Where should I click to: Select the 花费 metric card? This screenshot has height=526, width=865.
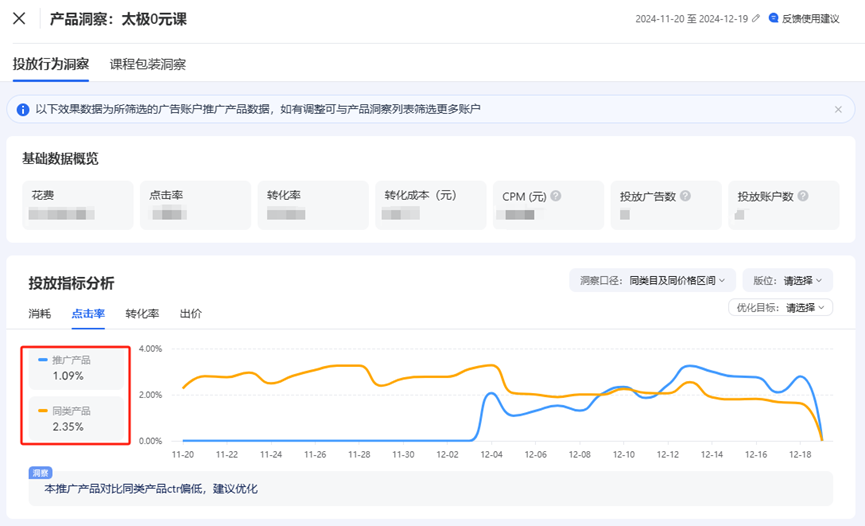point(78,205)
